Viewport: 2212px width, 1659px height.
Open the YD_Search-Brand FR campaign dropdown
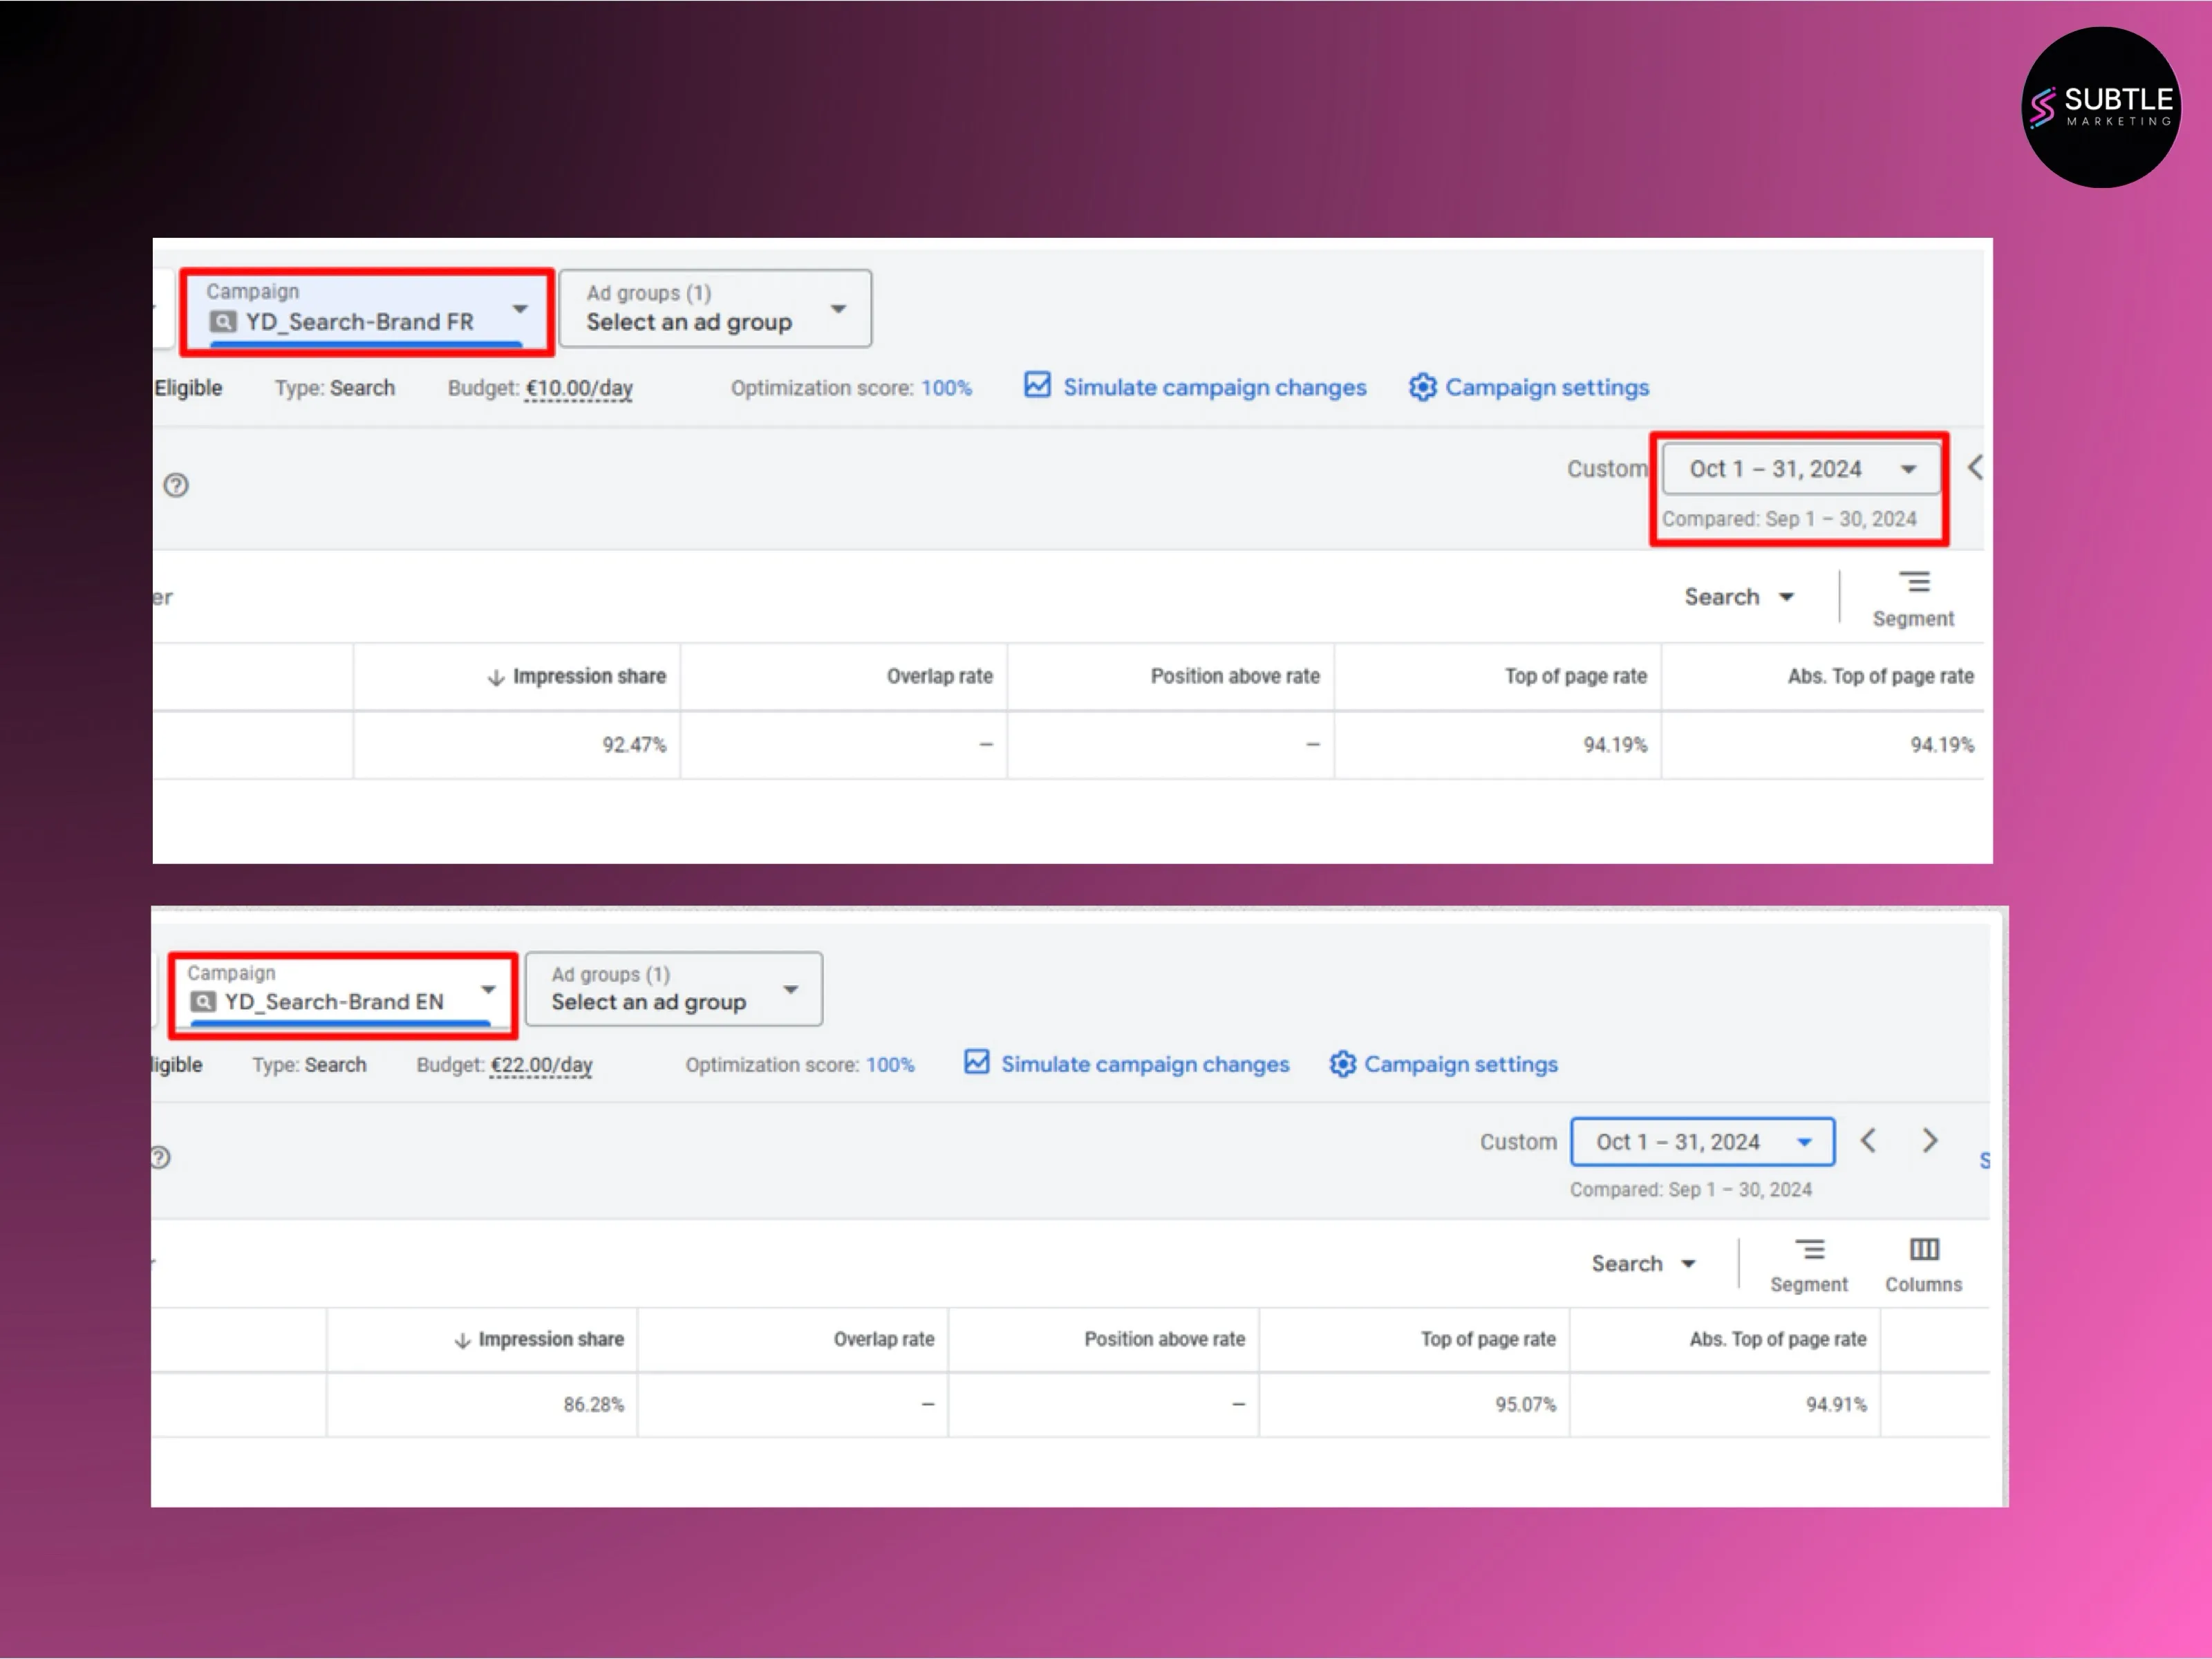(x=366, y=311)
